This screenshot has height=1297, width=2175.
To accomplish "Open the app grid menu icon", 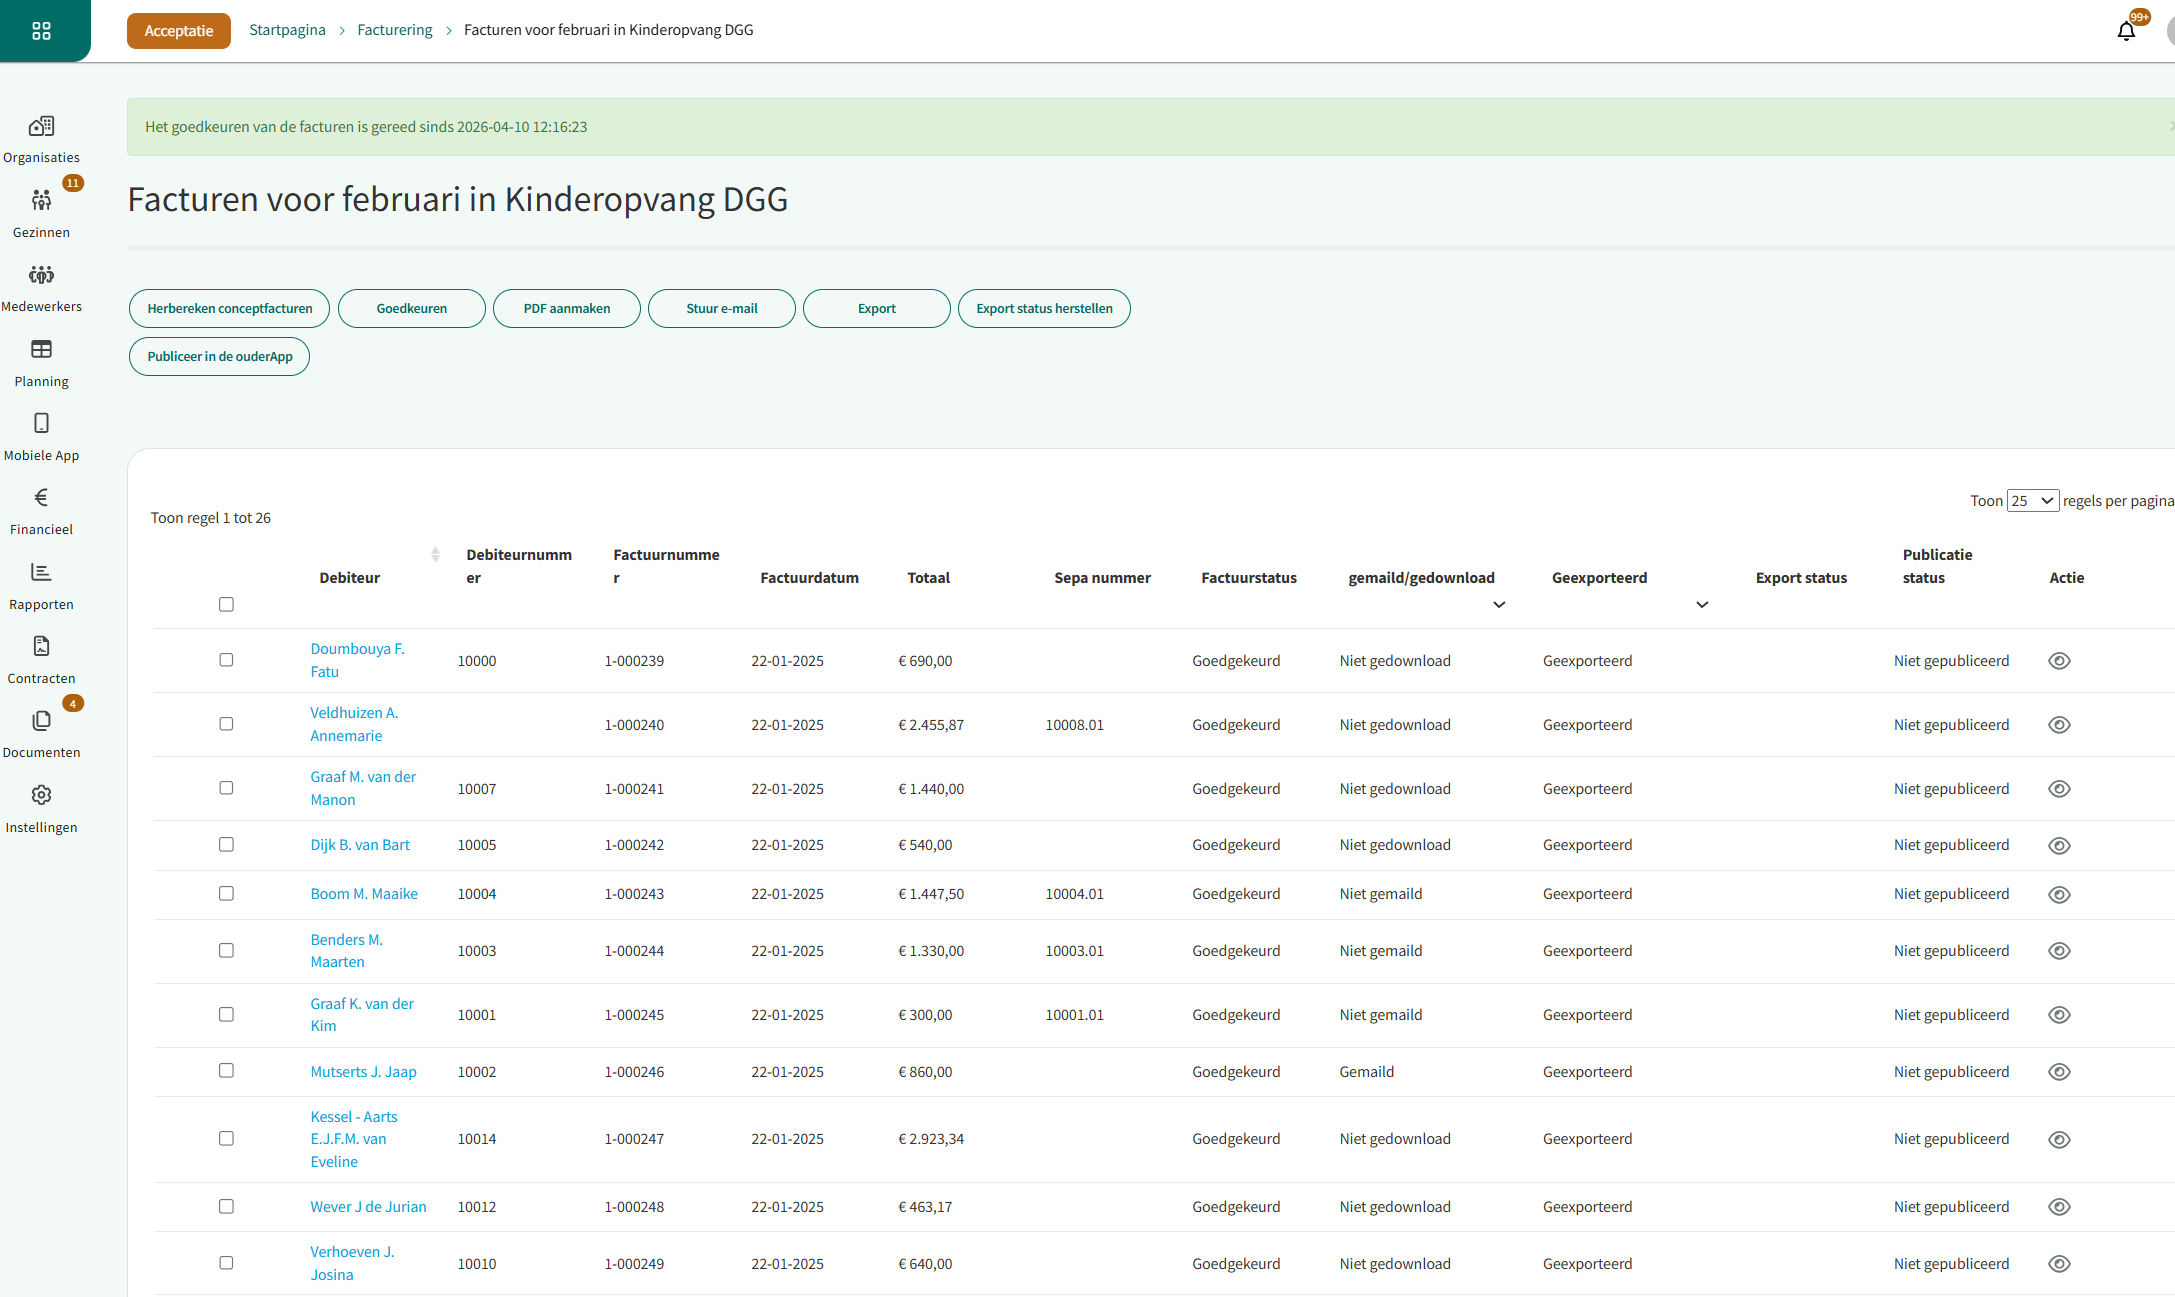I will pyautogui.click(x=41, y=31).
